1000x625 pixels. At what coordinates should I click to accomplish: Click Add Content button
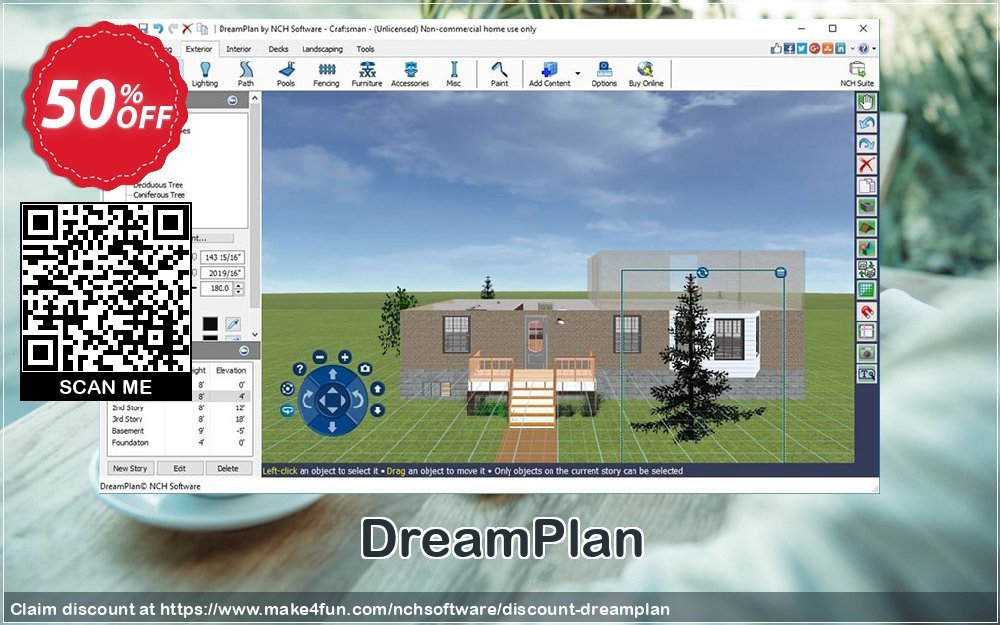[x=549, y=74]
